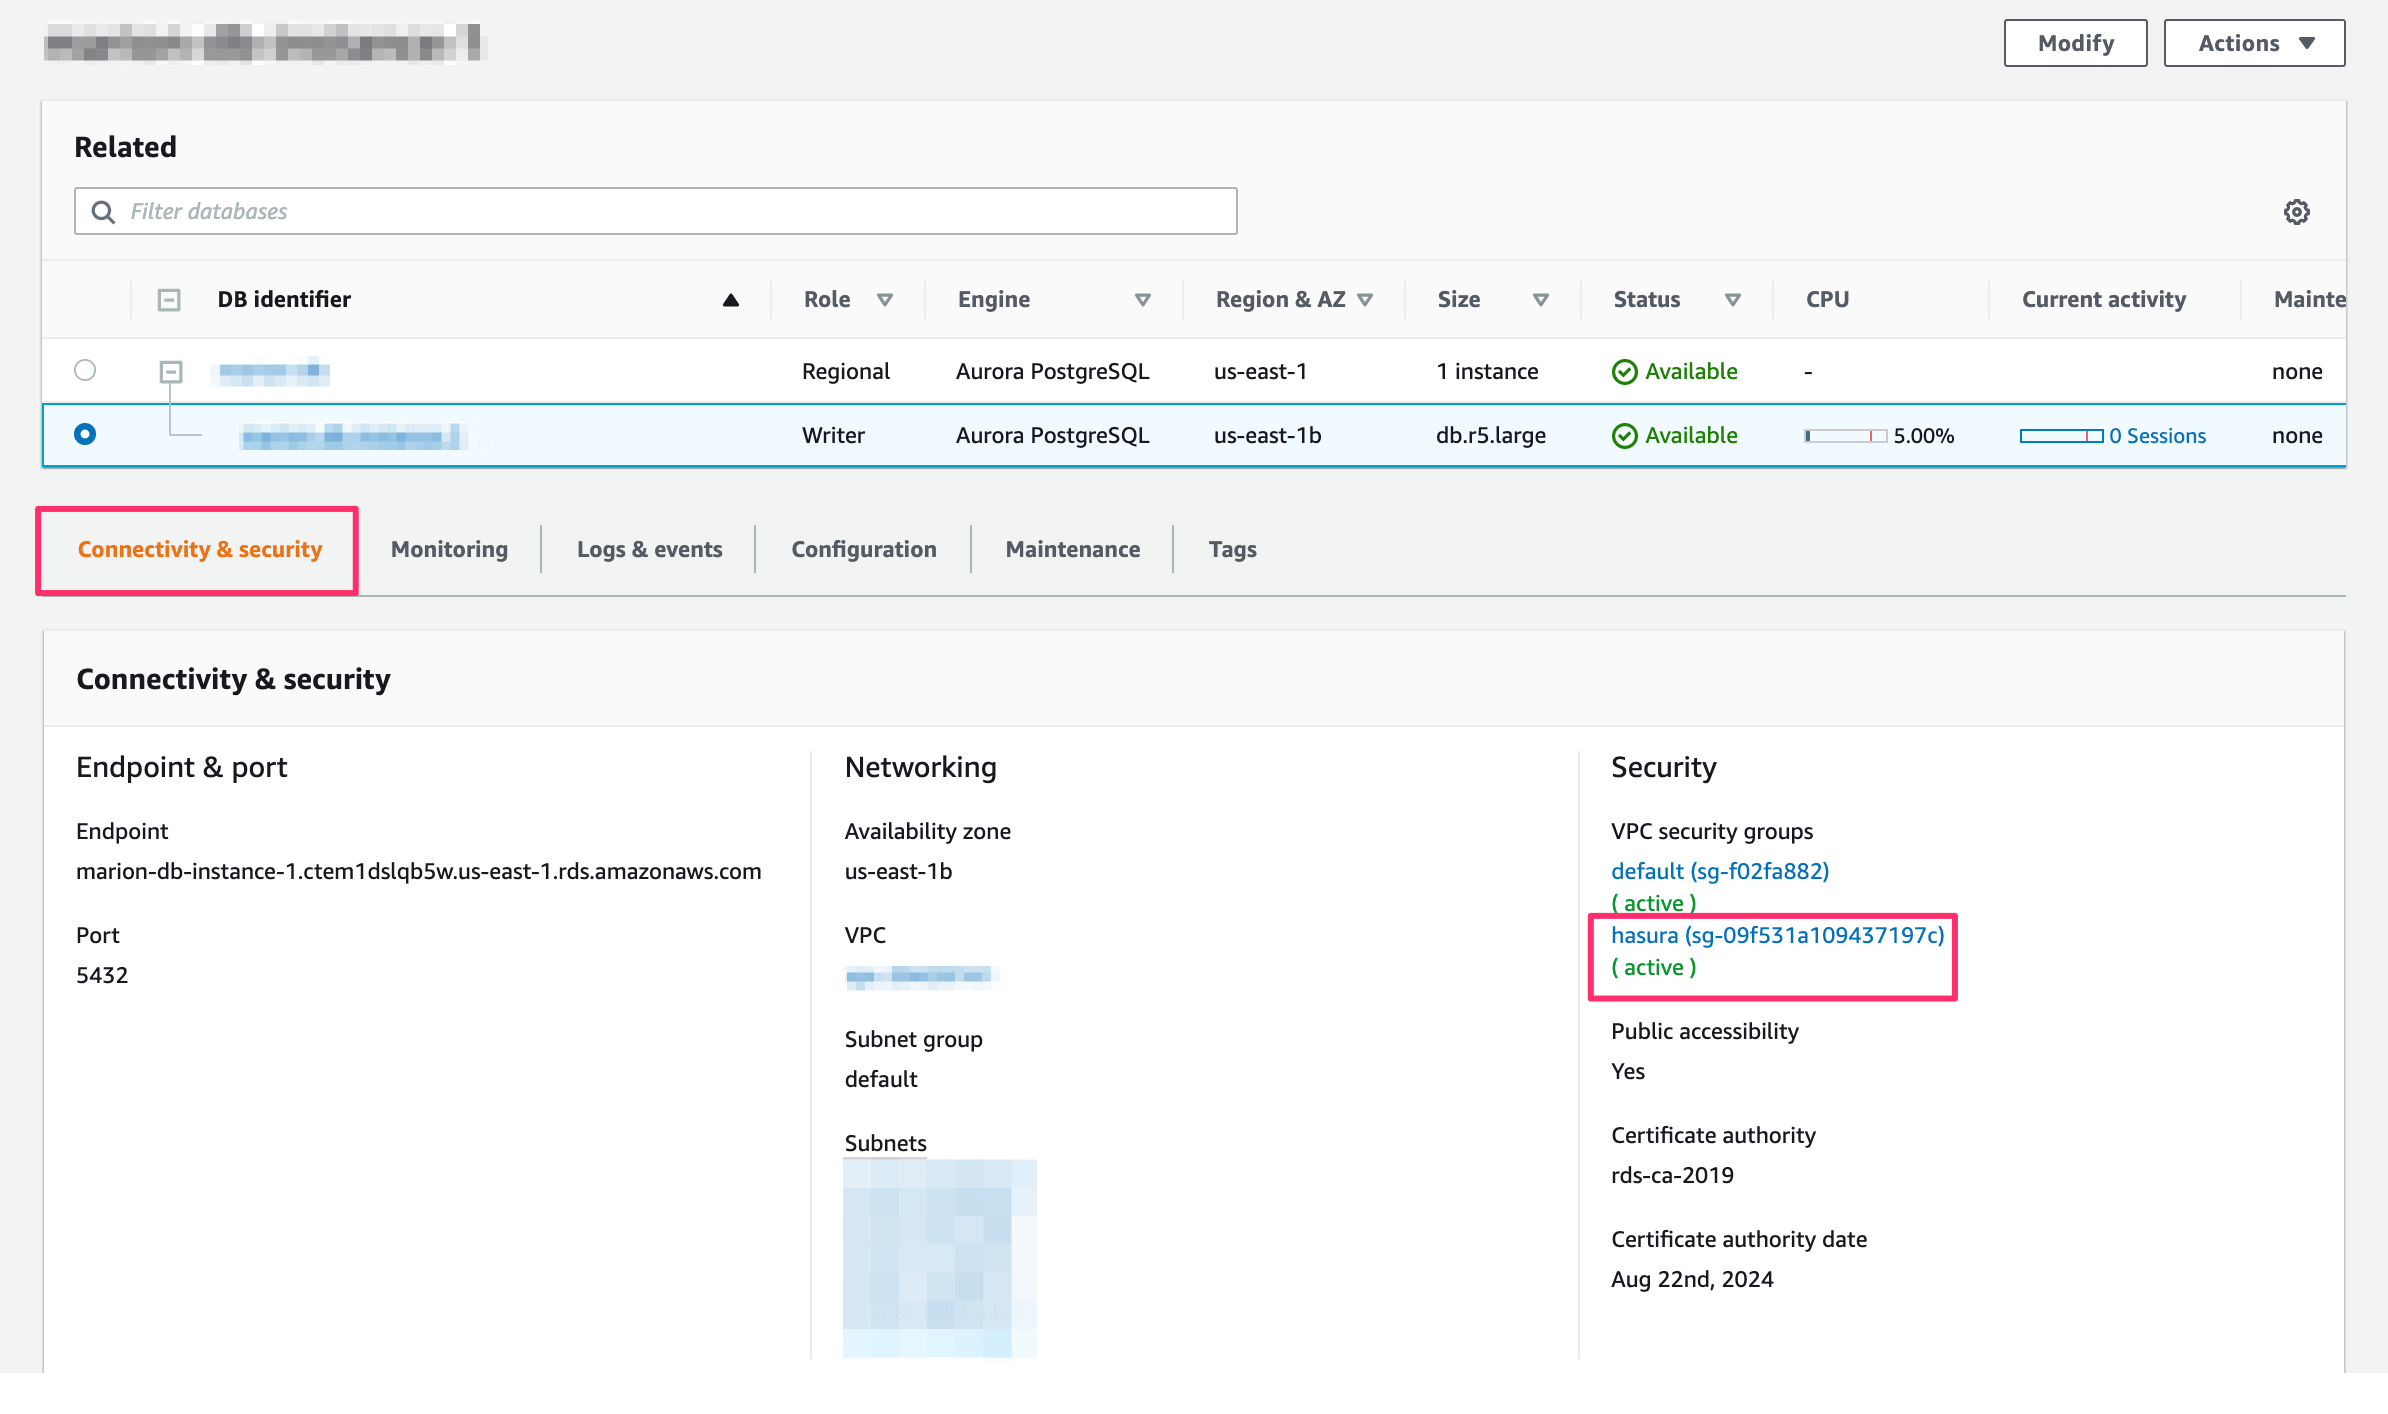Open the Actions dropdown
This screenshot has width=2388, height=1414.
click(2253, 43)
